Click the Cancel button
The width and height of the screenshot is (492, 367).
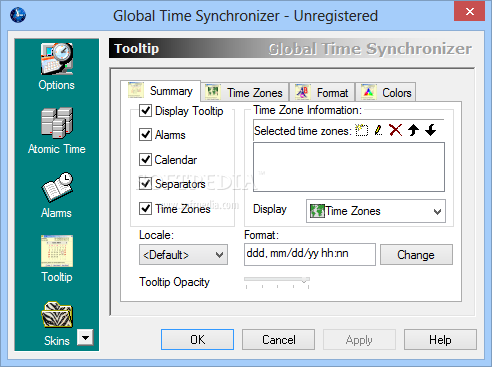tap(278, 340)
